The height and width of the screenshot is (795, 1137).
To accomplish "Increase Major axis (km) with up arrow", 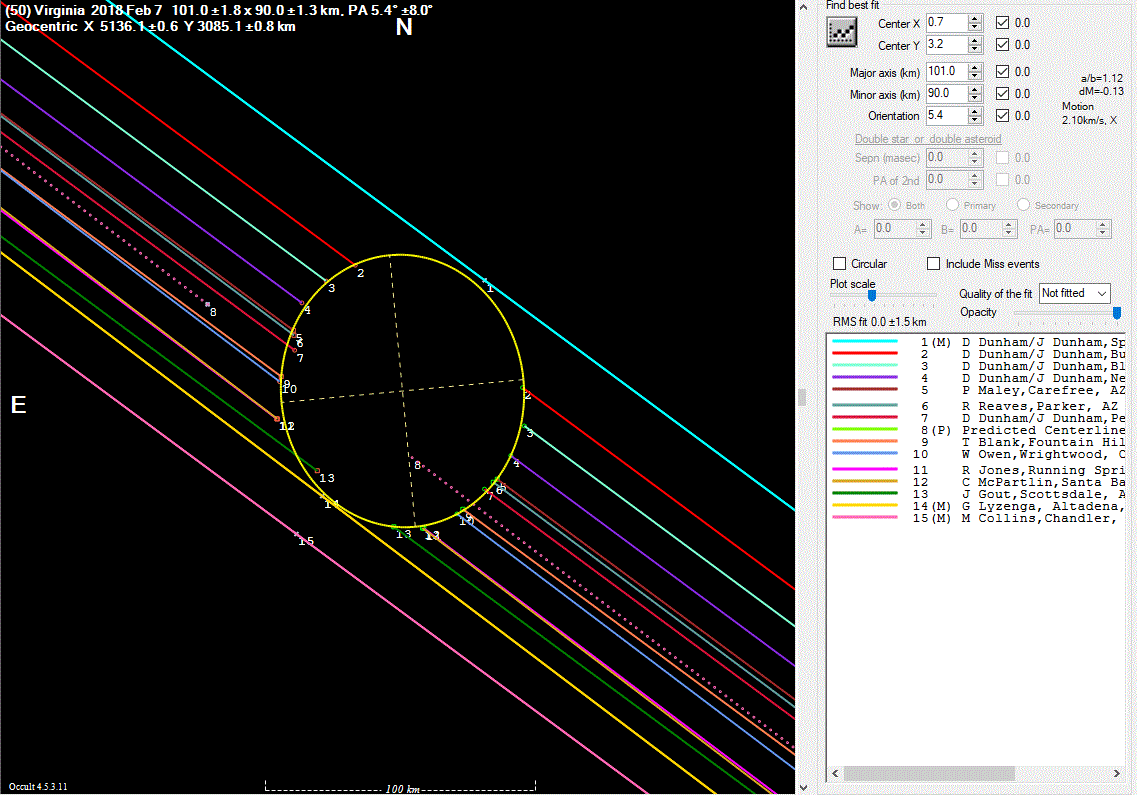I will tap(975, 67).
